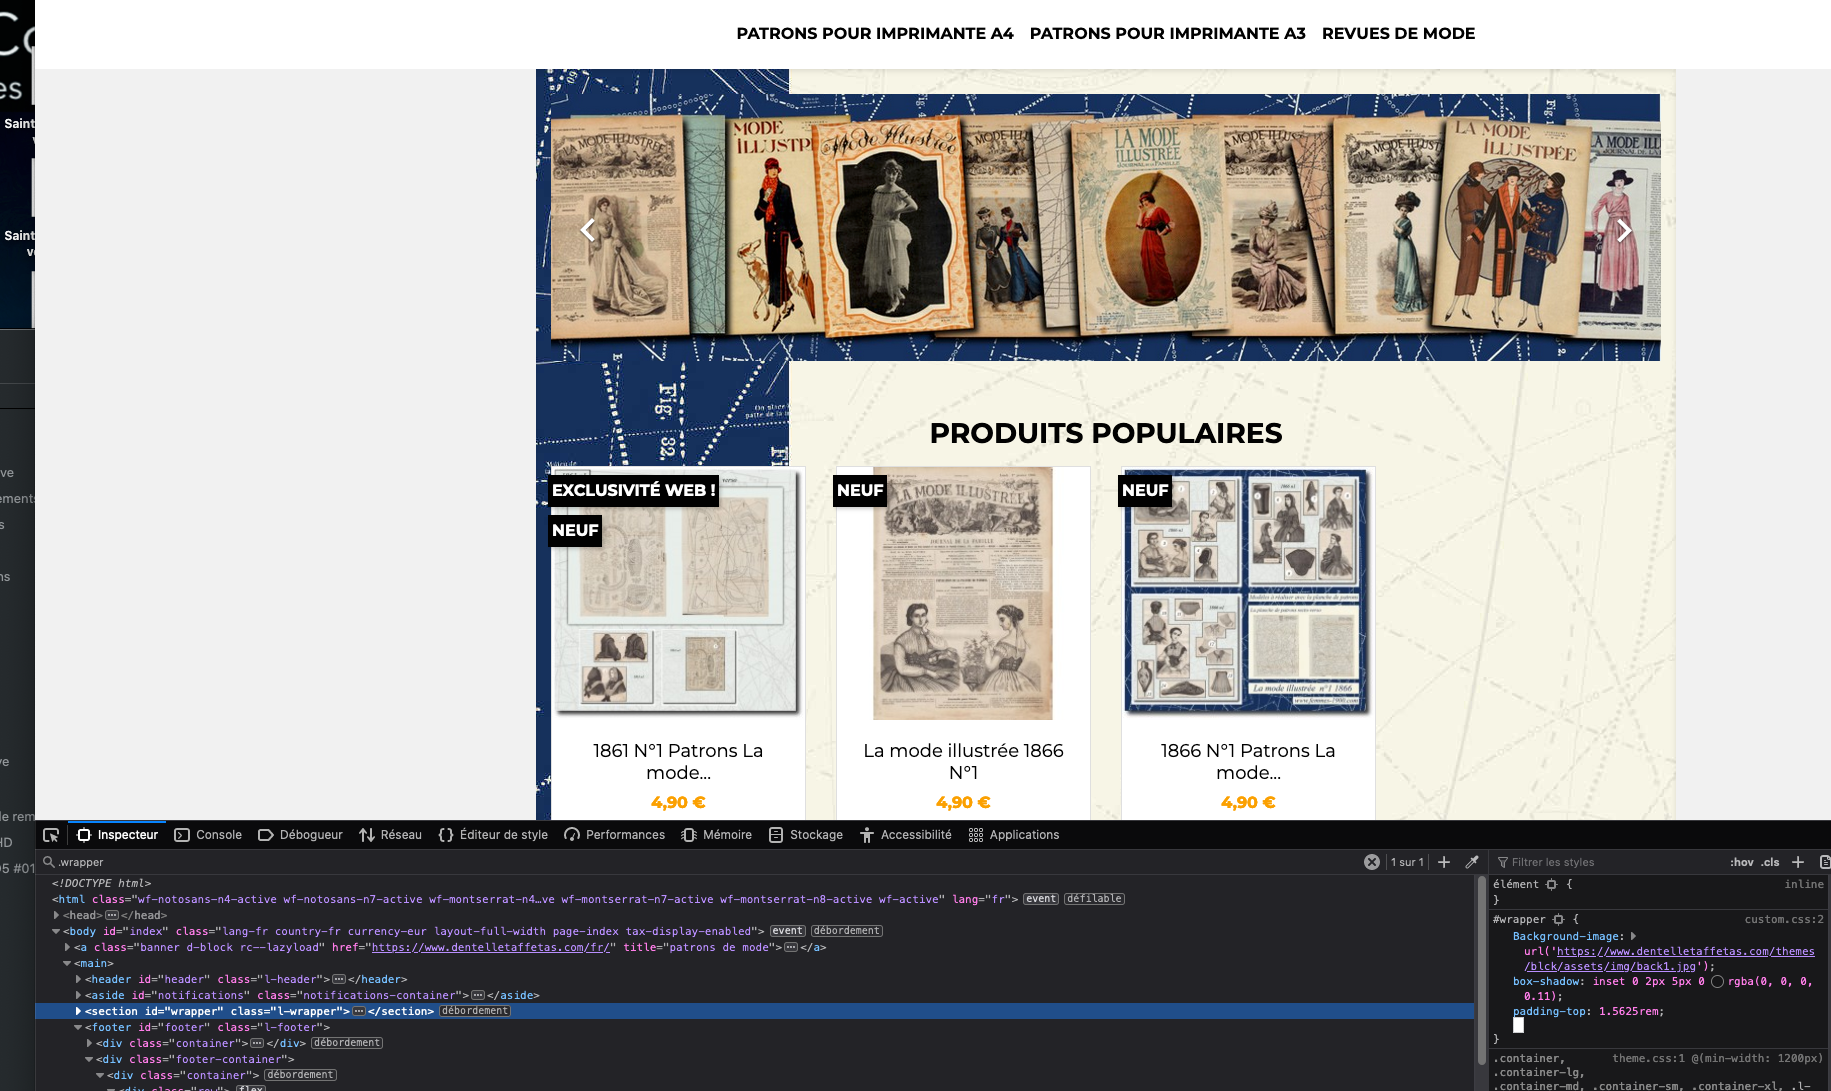The image size is (1831, 1091).
Task: Add a new node with the plus icon
Action: [1444, 862]
